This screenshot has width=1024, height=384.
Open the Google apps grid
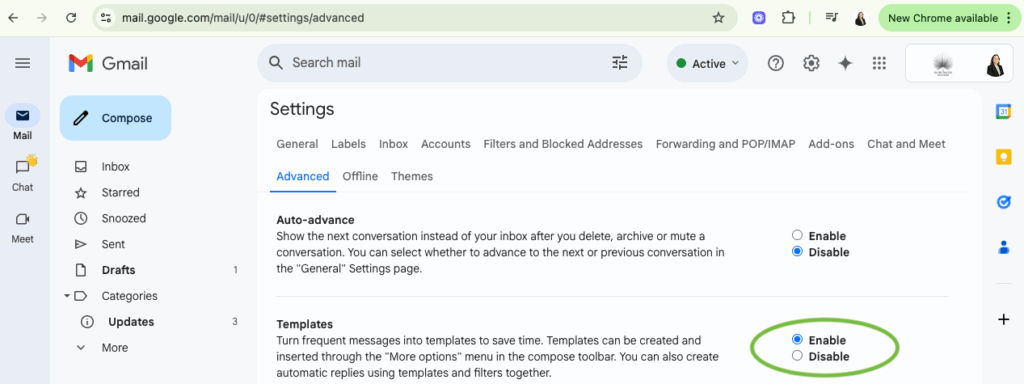click(x=879, y=63)
